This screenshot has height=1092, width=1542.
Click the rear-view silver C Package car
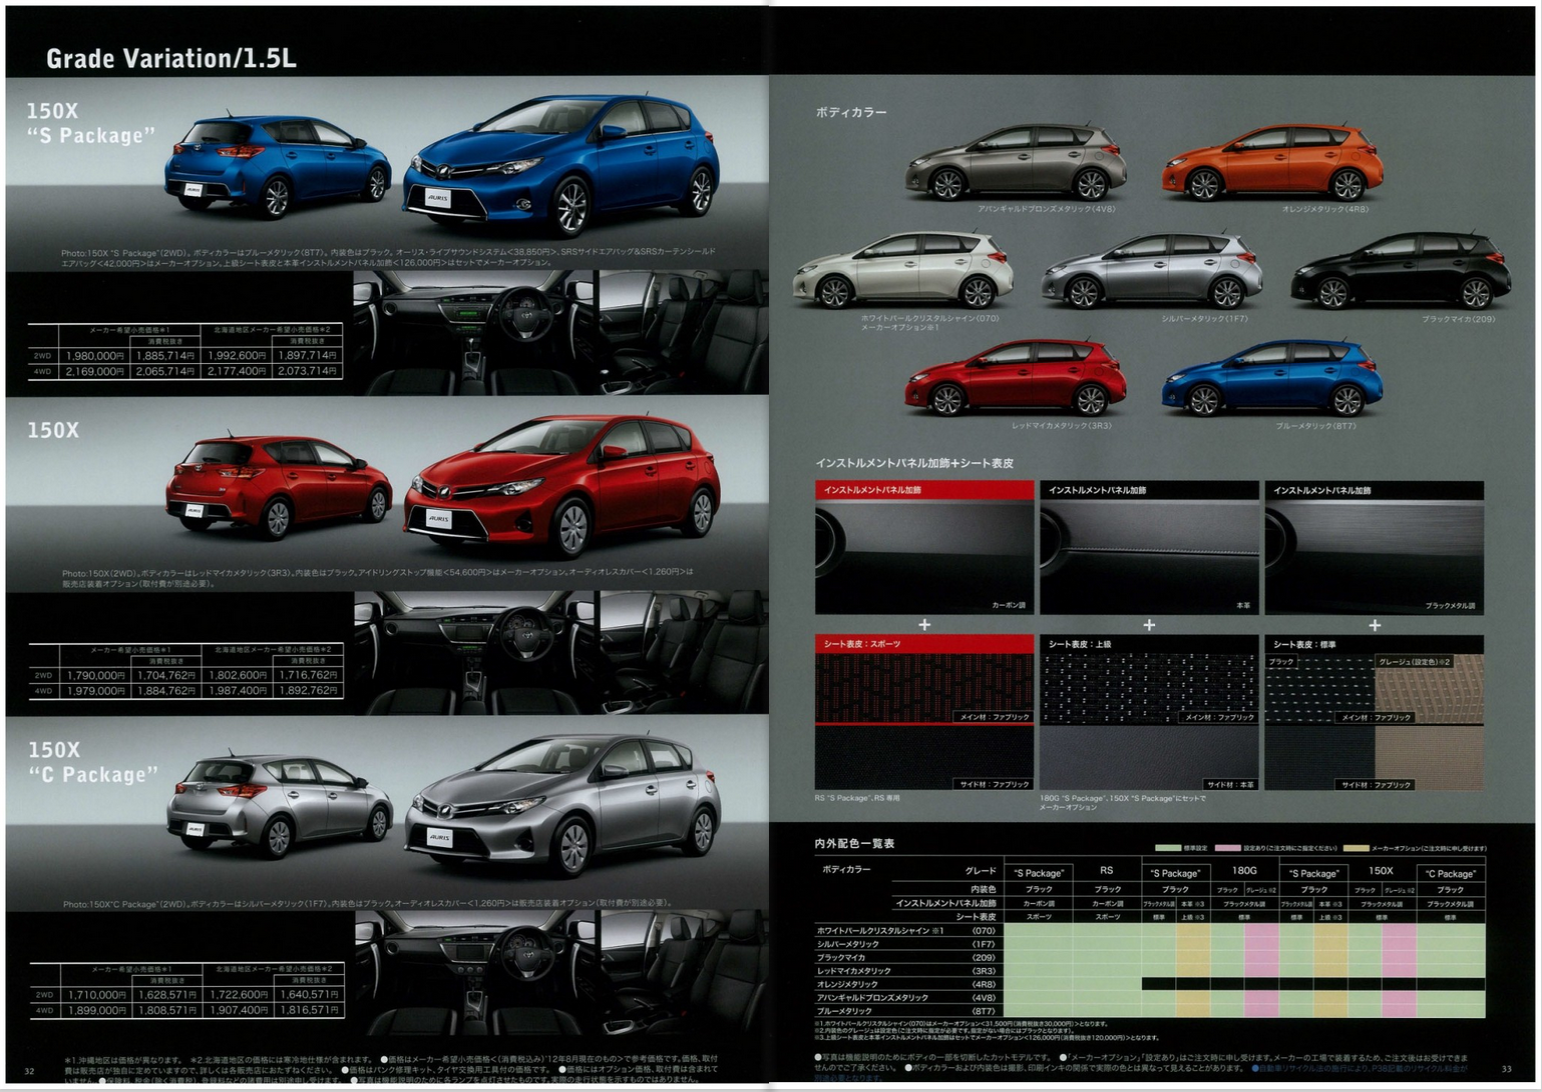(x=278, y=805)
